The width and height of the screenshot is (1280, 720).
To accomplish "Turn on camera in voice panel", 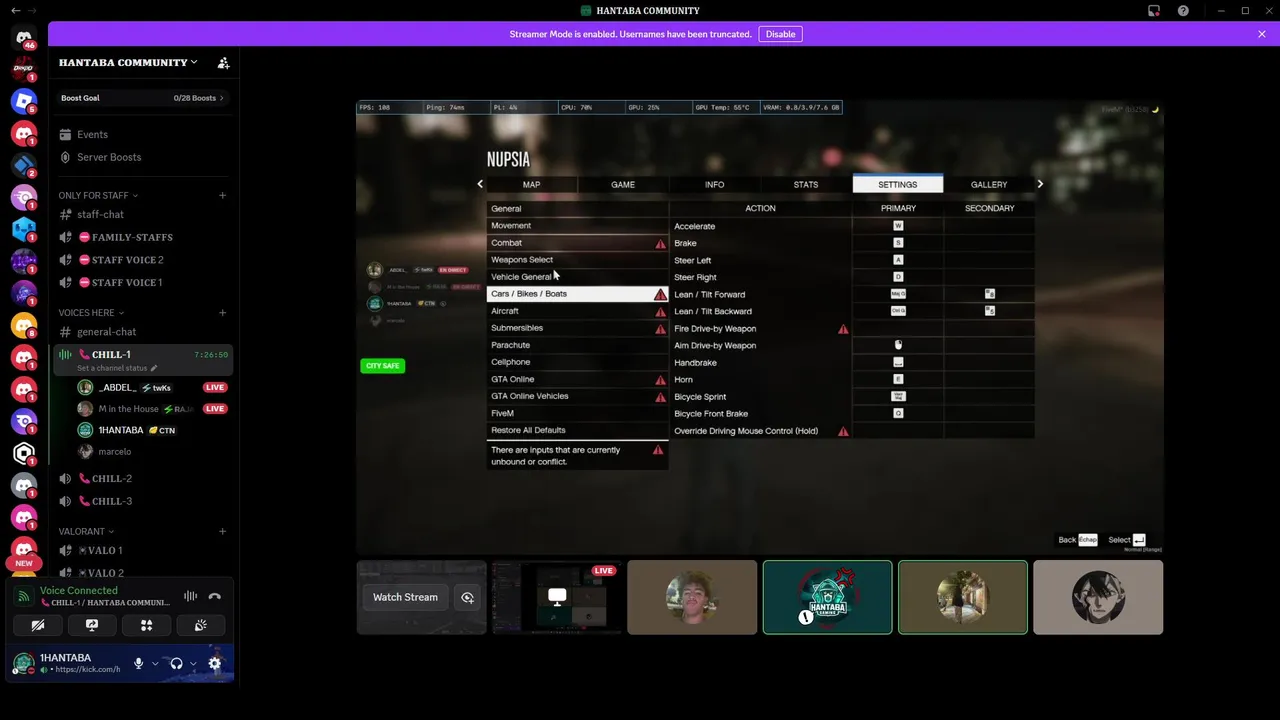I will pos(38,625).
